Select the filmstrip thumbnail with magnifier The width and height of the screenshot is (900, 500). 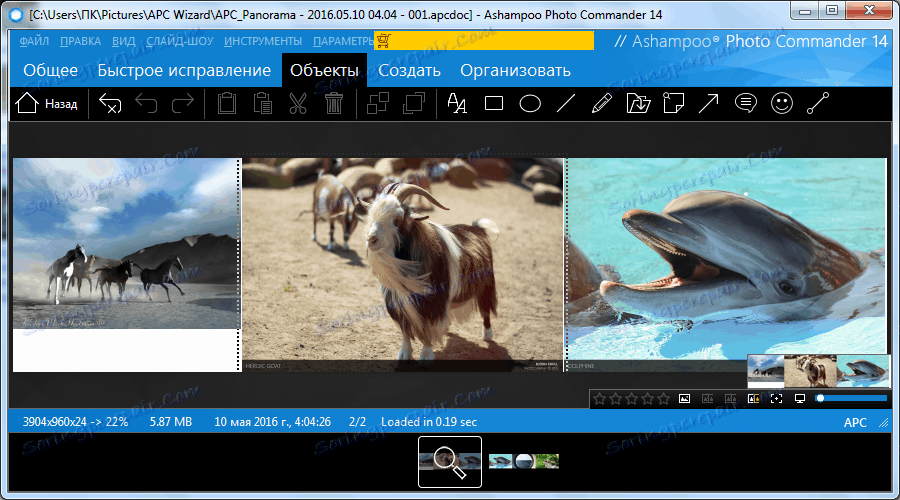click(450, 462)
